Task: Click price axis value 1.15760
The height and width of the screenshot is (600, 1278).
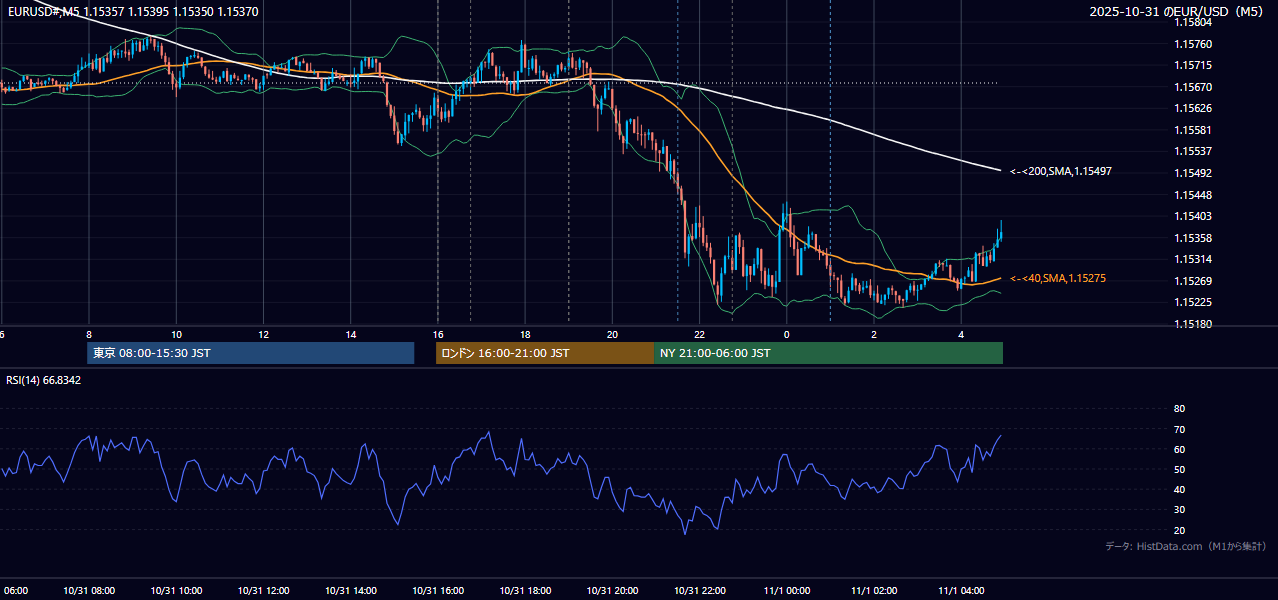Action: (1193, 44)
